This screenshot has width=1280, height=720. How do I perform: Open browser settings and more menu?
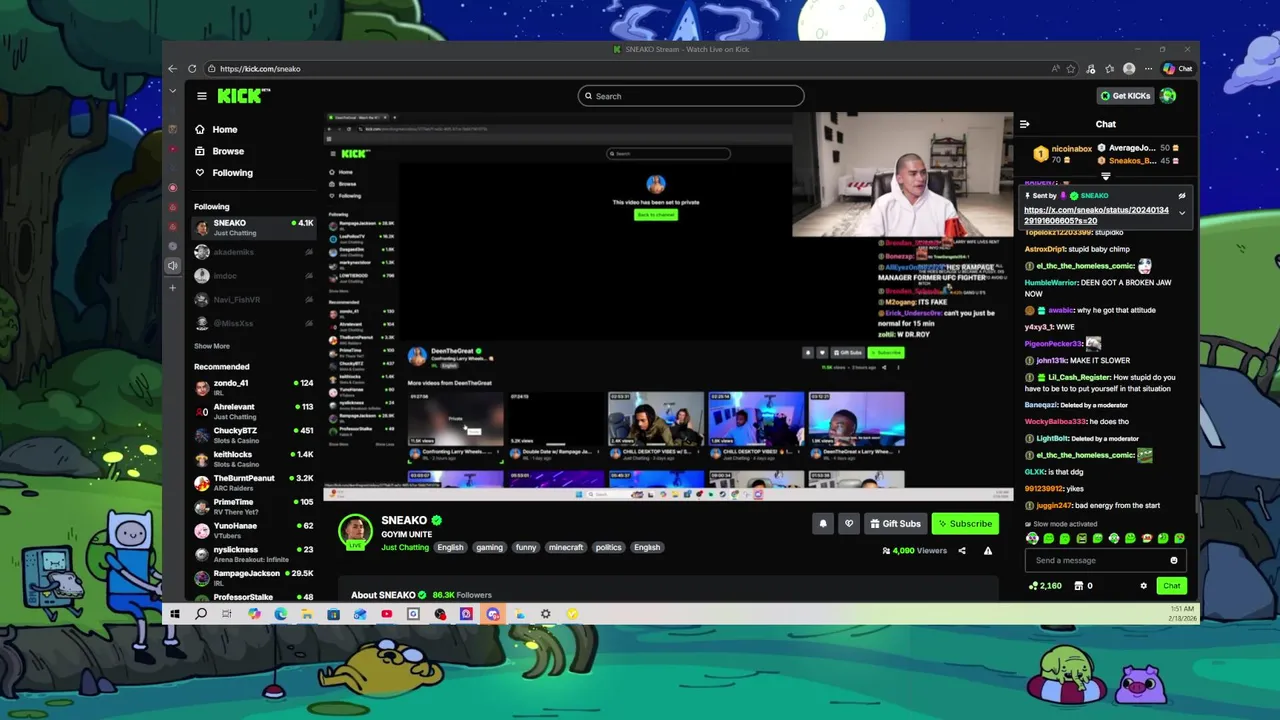tap(1148, 69)
